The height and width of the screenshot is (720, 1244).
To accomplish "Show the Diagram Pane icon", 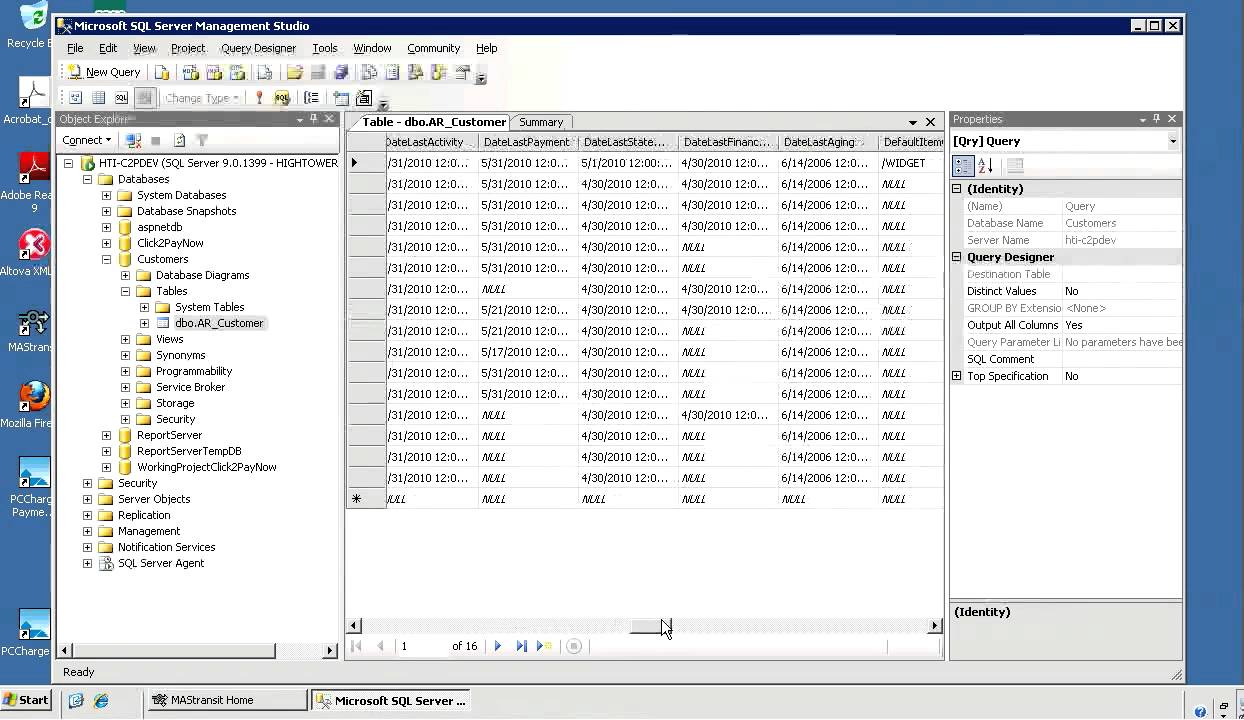I will [75, 98].
